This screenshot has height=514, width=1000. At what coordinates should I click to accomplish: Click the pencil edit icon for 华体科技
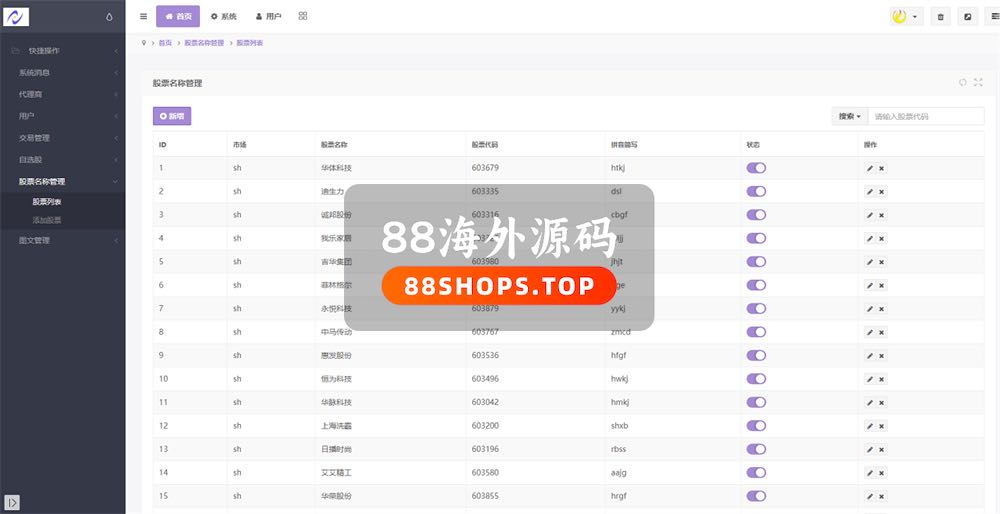click(x=870, y=168)
